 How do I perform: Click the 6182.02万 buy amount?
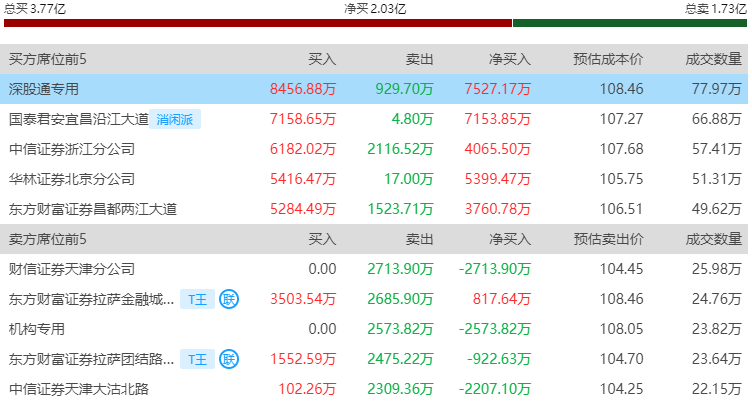click(303, 149)
